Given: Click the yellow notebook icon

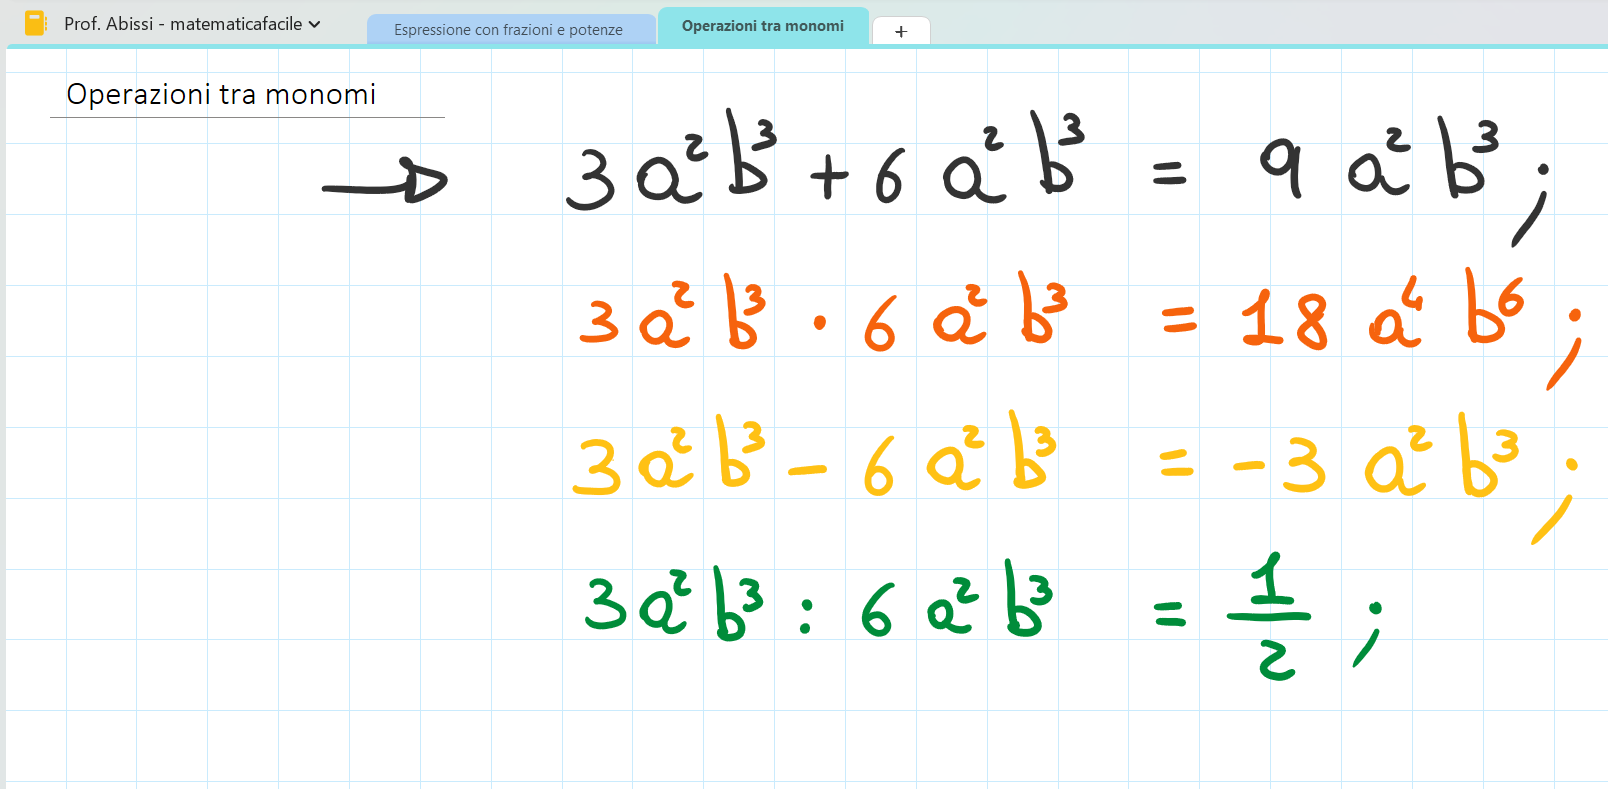Looking at the screenshot, I should coord(35,23).
